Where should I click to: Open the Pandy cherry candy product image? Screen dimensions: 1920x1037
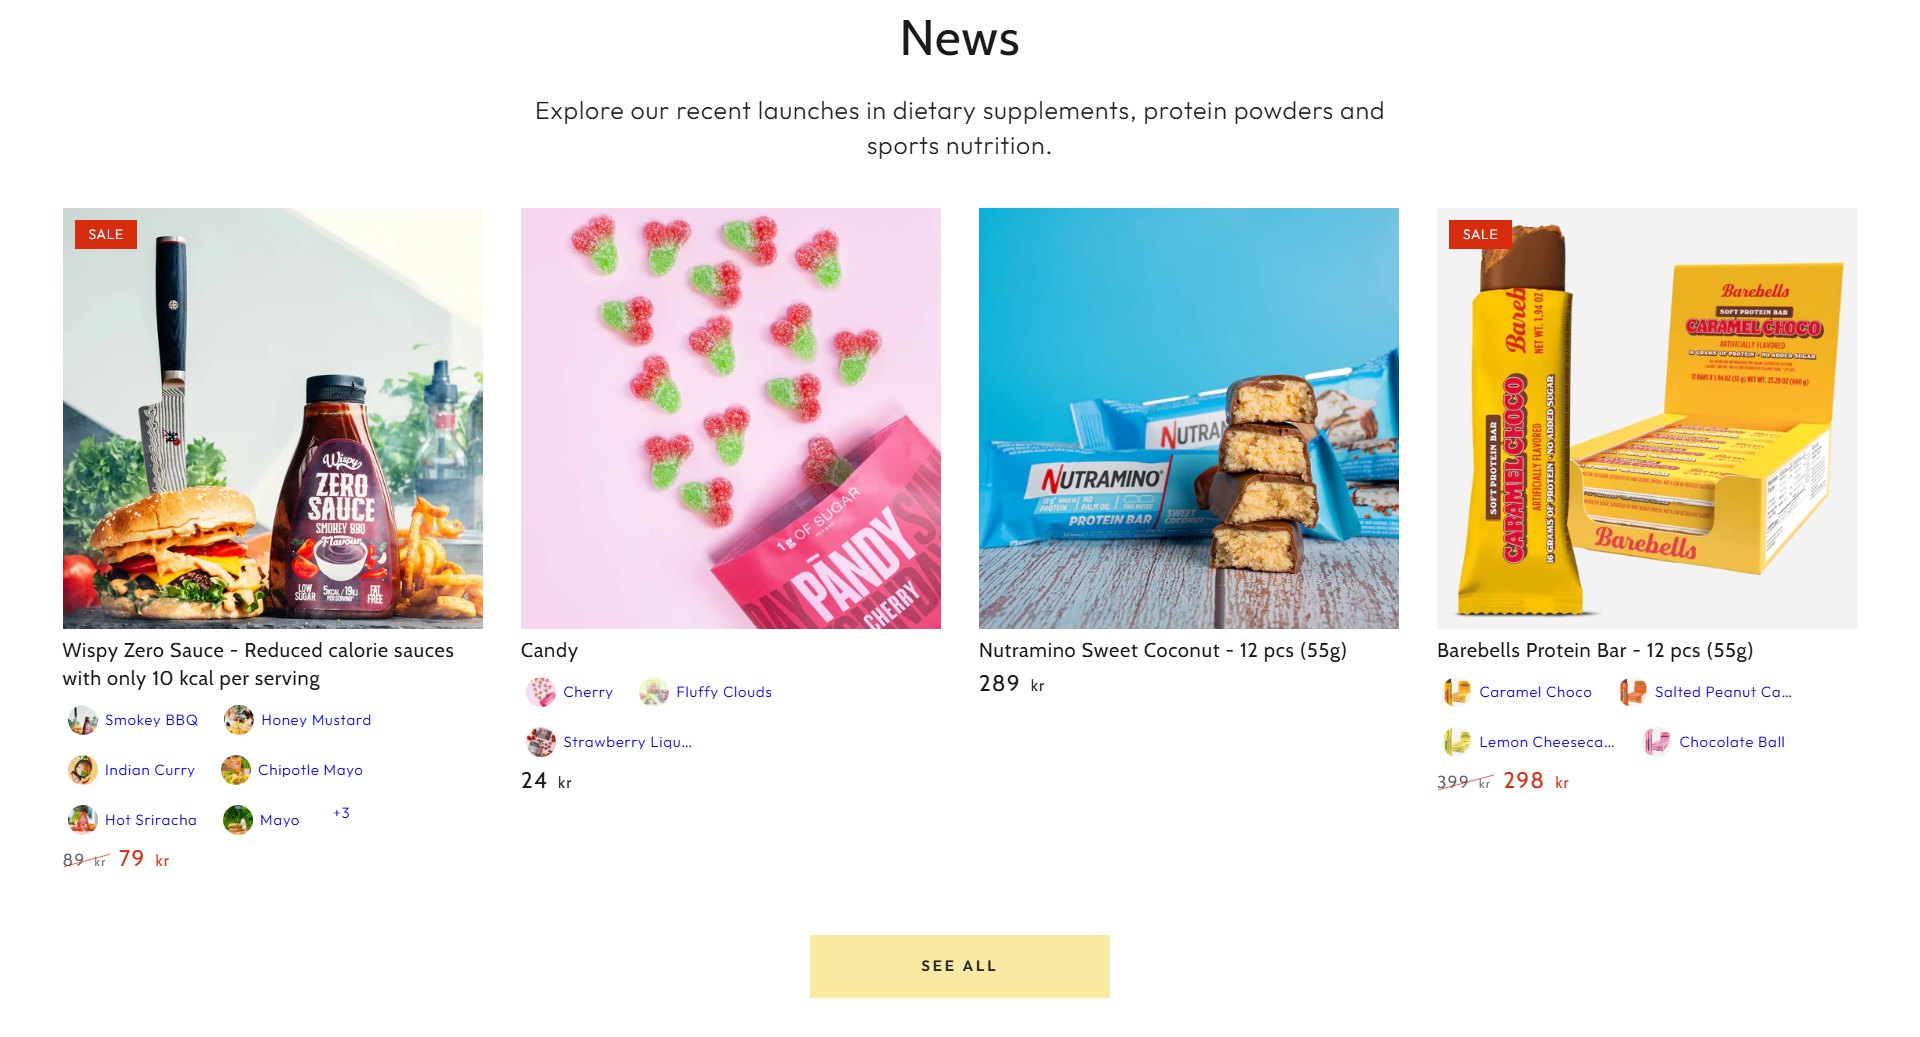pos(731,418)
